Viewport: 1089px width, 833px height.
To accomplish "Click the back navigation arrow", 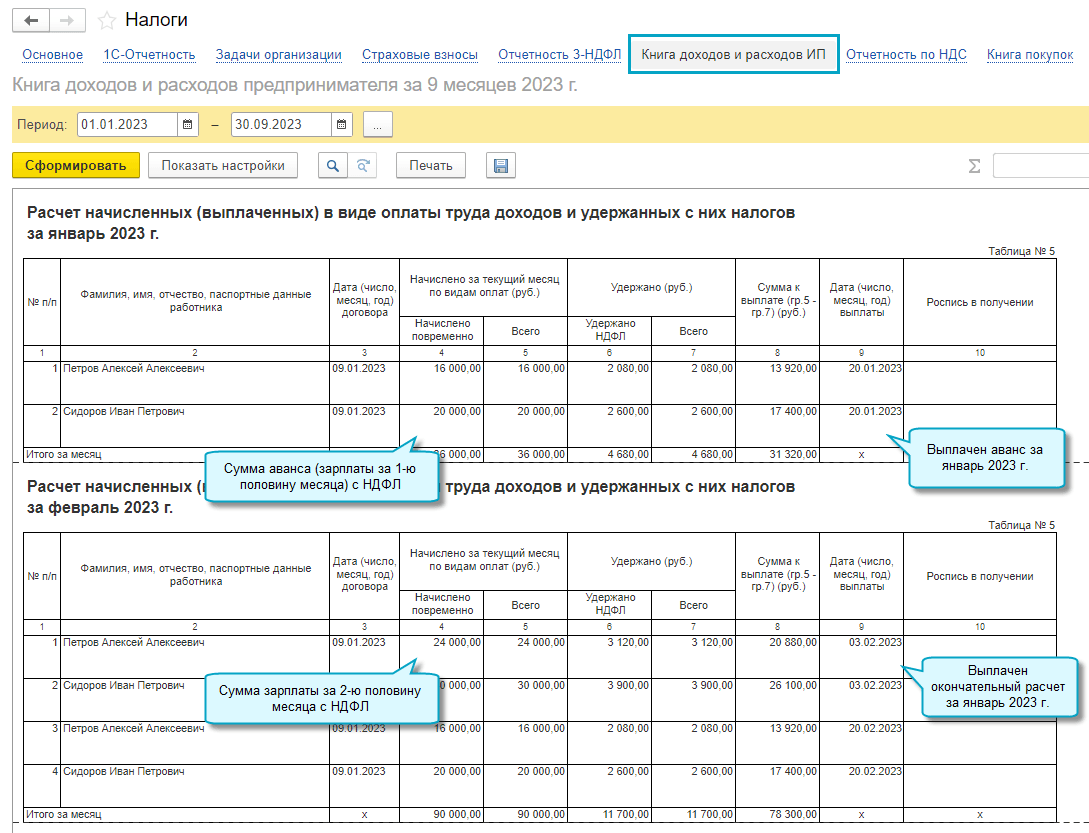I will click(31, 20).
